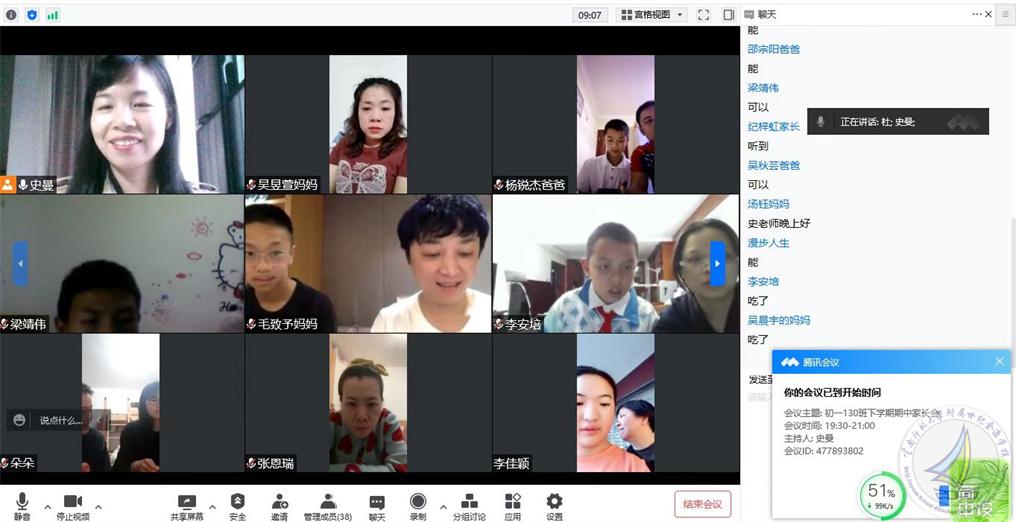Click 主持人: 史曼 in notification
This screenshot has width=1016, height=522.
(808, 438)
